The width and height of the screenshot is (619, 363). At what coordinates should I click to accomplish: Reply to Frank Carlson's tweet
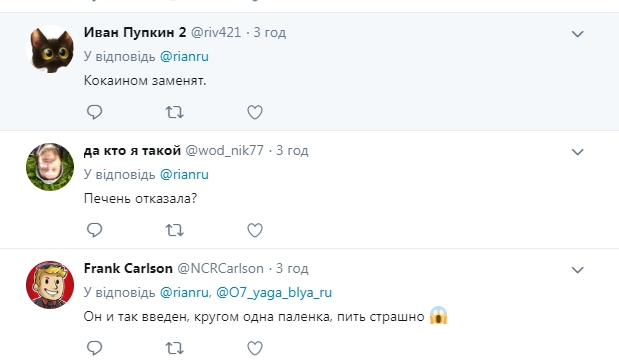pyautogui.click(x=94, y=348)
